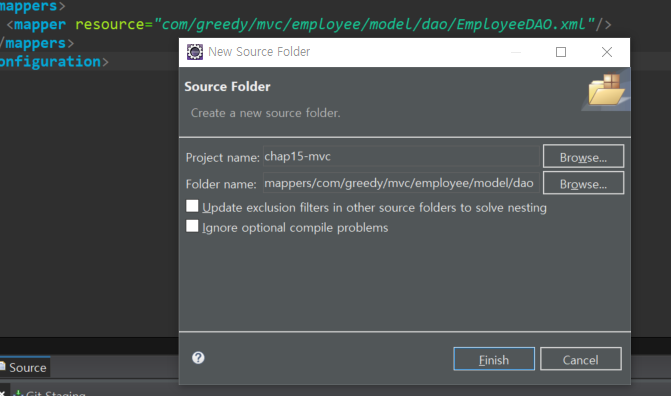Edit the Folder name field
The width and height of the screenshot is (671, 396).
tap(401, 183)
